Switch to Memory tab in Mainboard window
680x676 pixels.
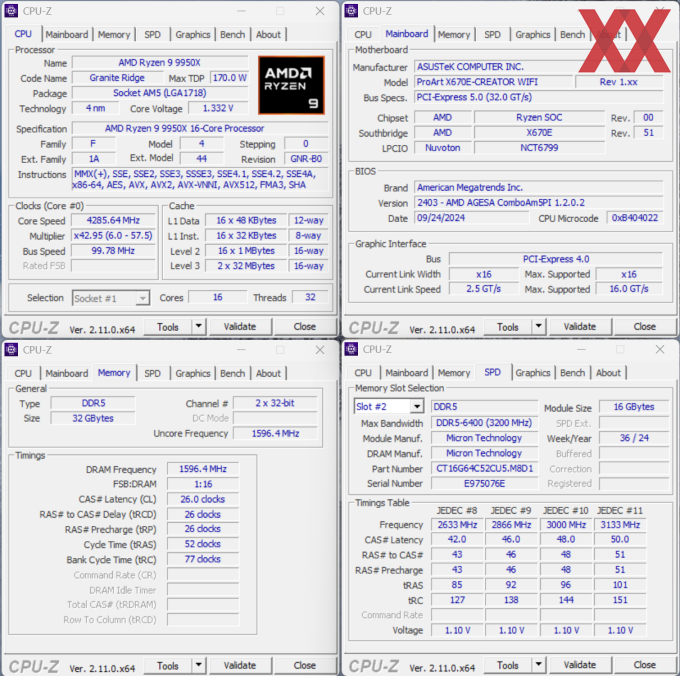[454, 35]
